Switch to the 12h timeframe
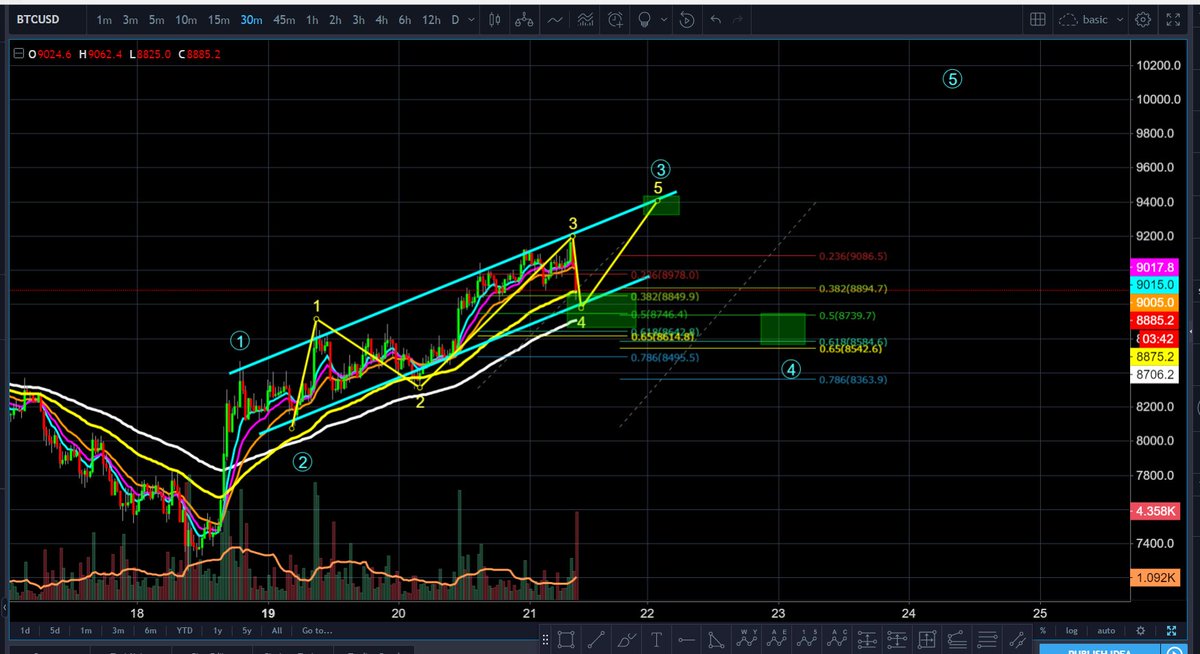 [x=431, y=20]
